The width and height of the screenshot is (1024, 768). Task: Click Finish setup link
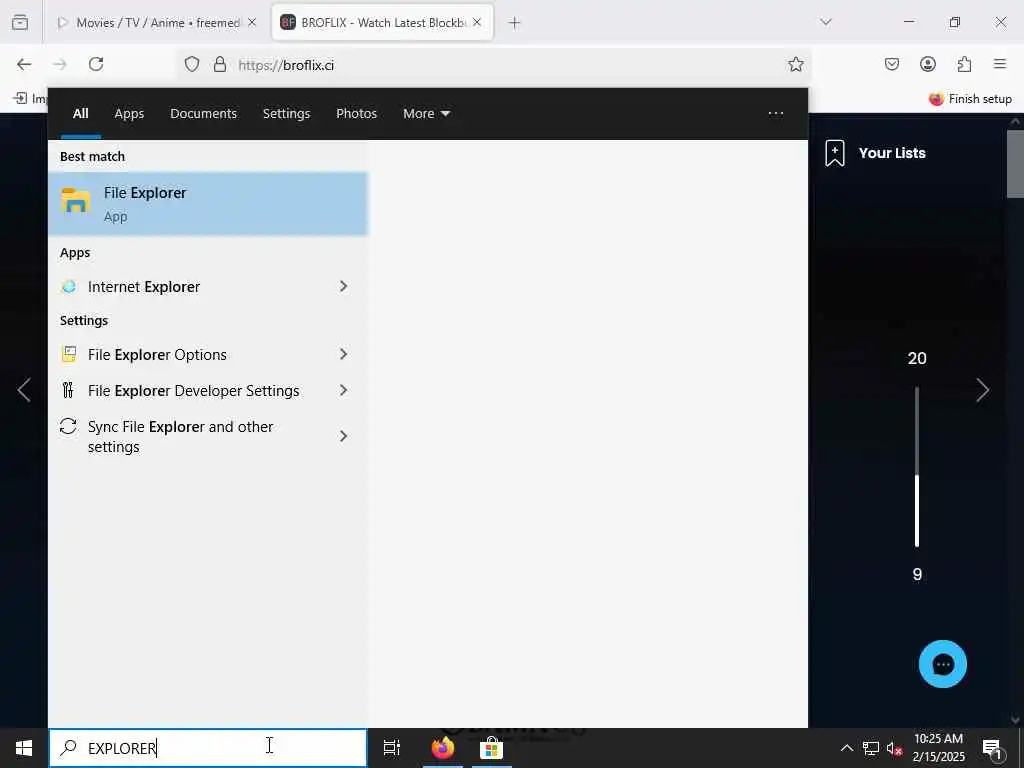point(970,99)
